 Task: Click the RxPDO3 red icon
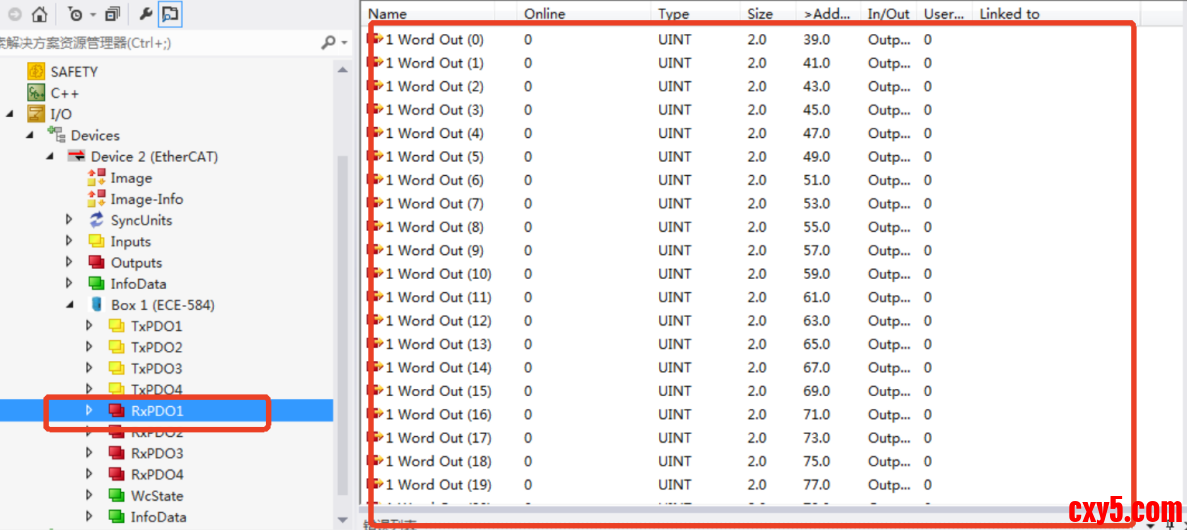116,453
